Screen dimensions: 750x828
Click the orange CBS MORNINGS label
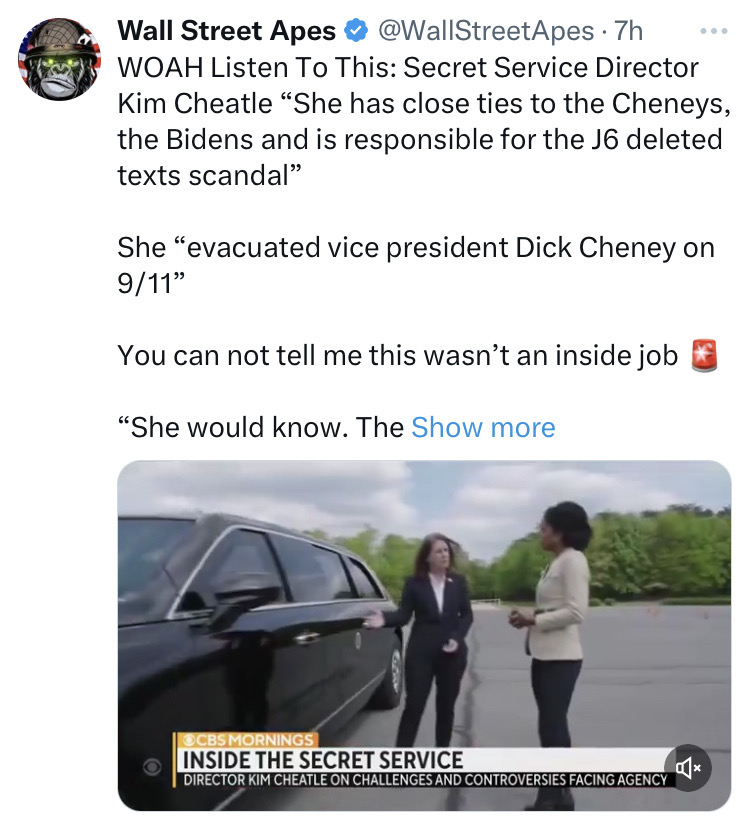click(x=248, y=739)
